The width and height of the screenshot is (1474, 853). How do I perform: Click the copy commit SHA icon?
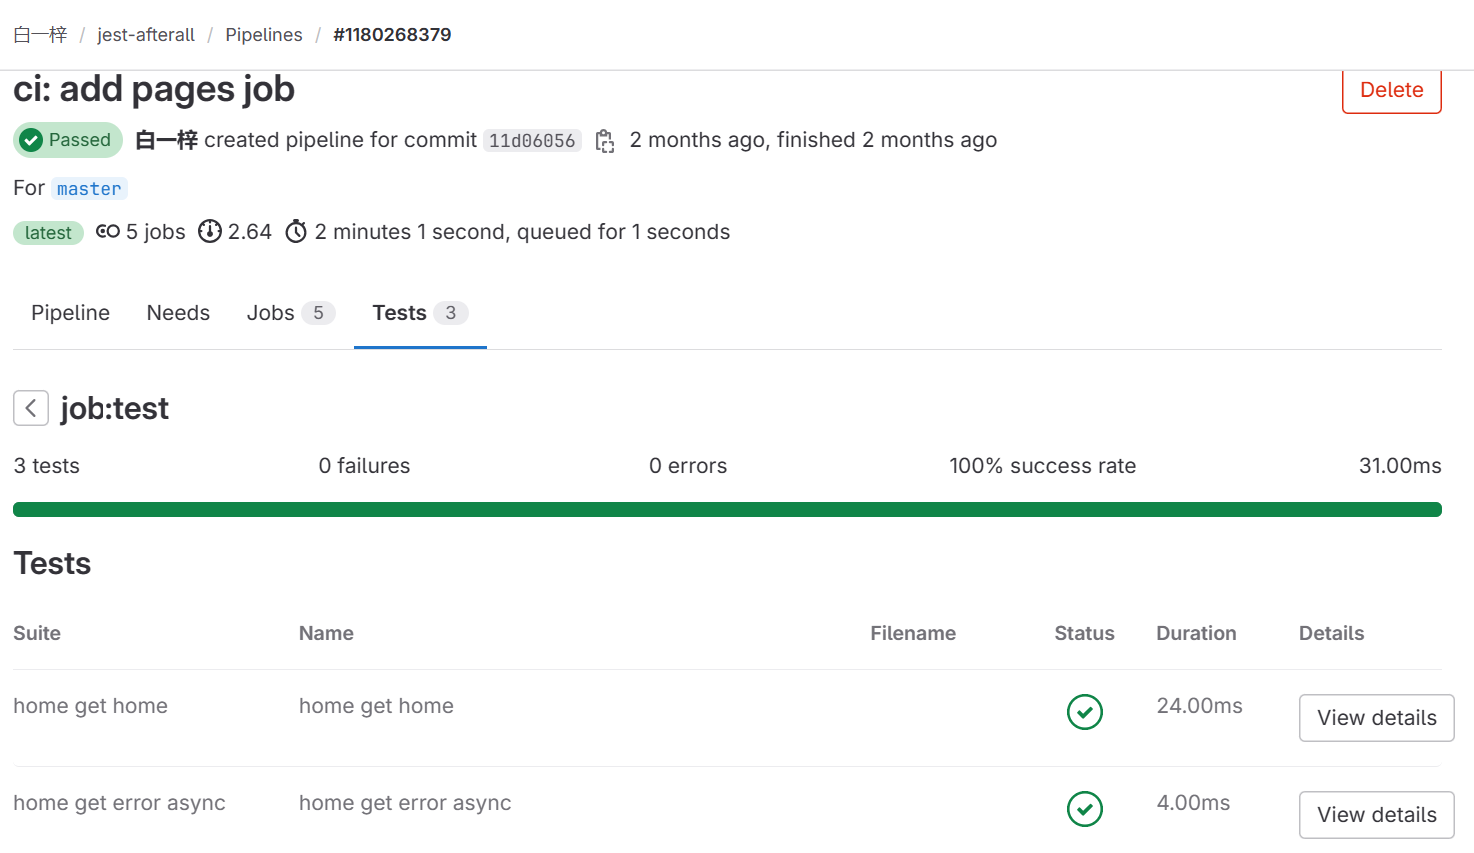pos(604,141)
